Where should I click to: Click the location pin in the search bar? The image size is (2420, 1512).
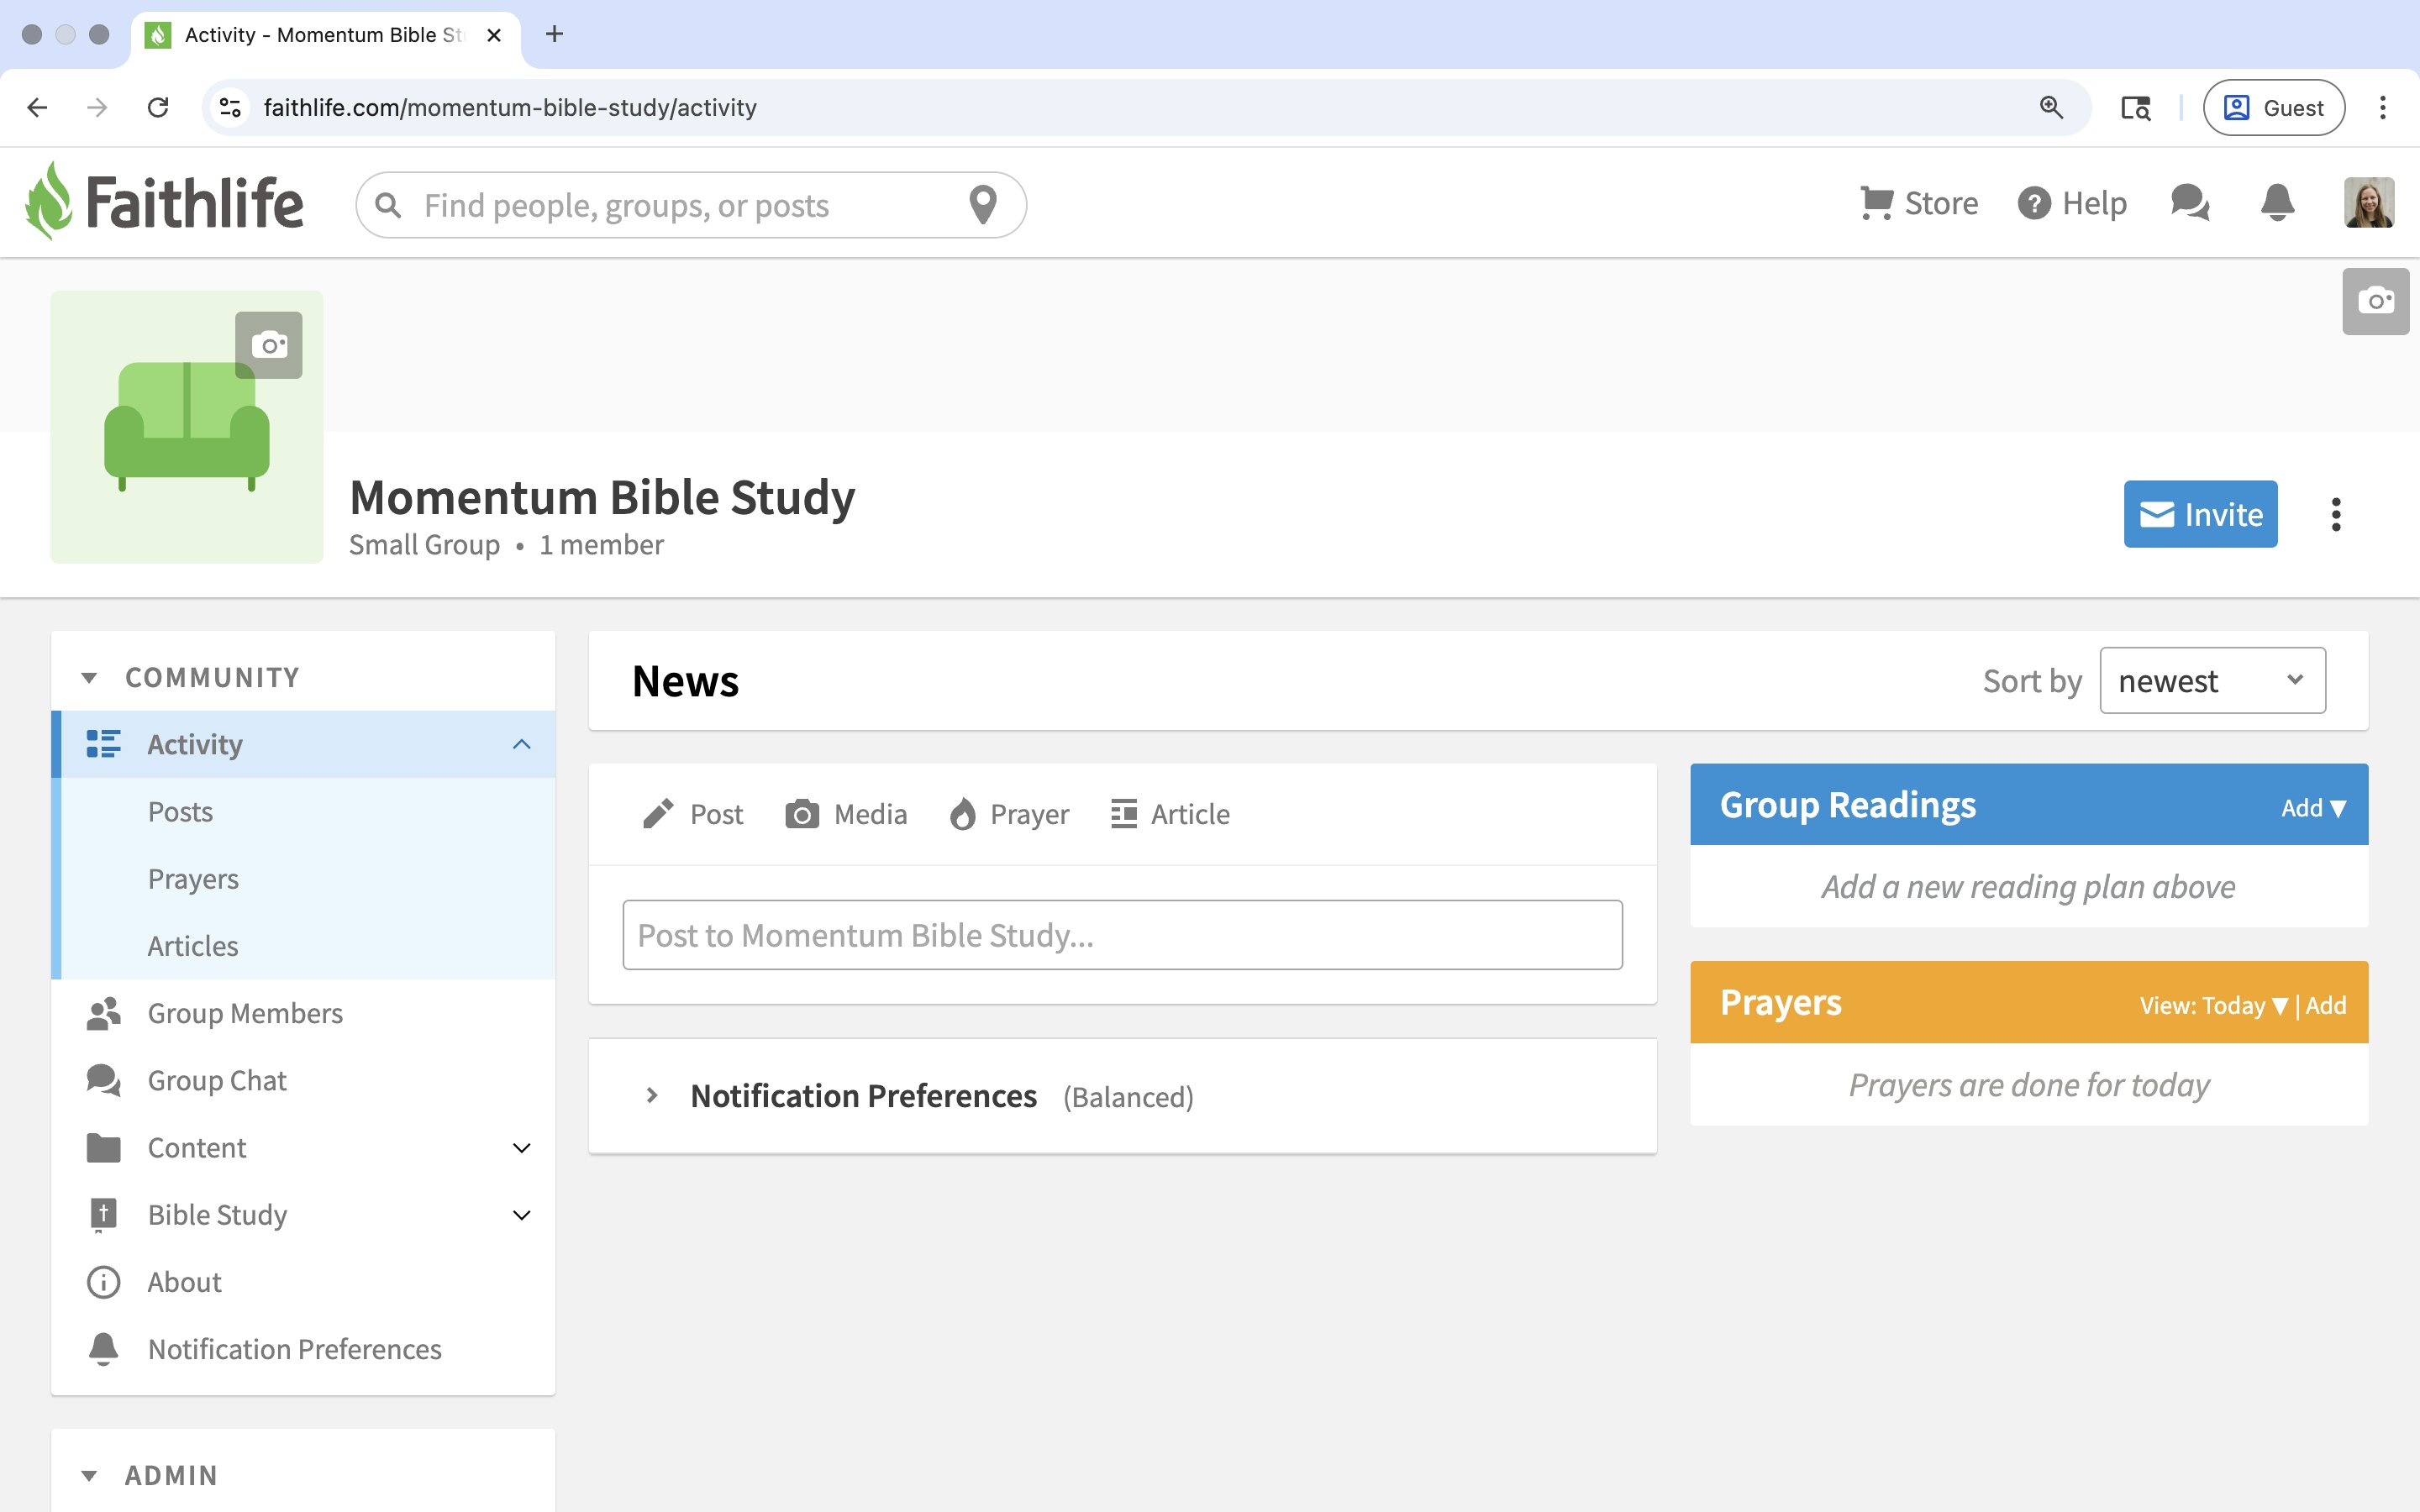tap(983, 205)
